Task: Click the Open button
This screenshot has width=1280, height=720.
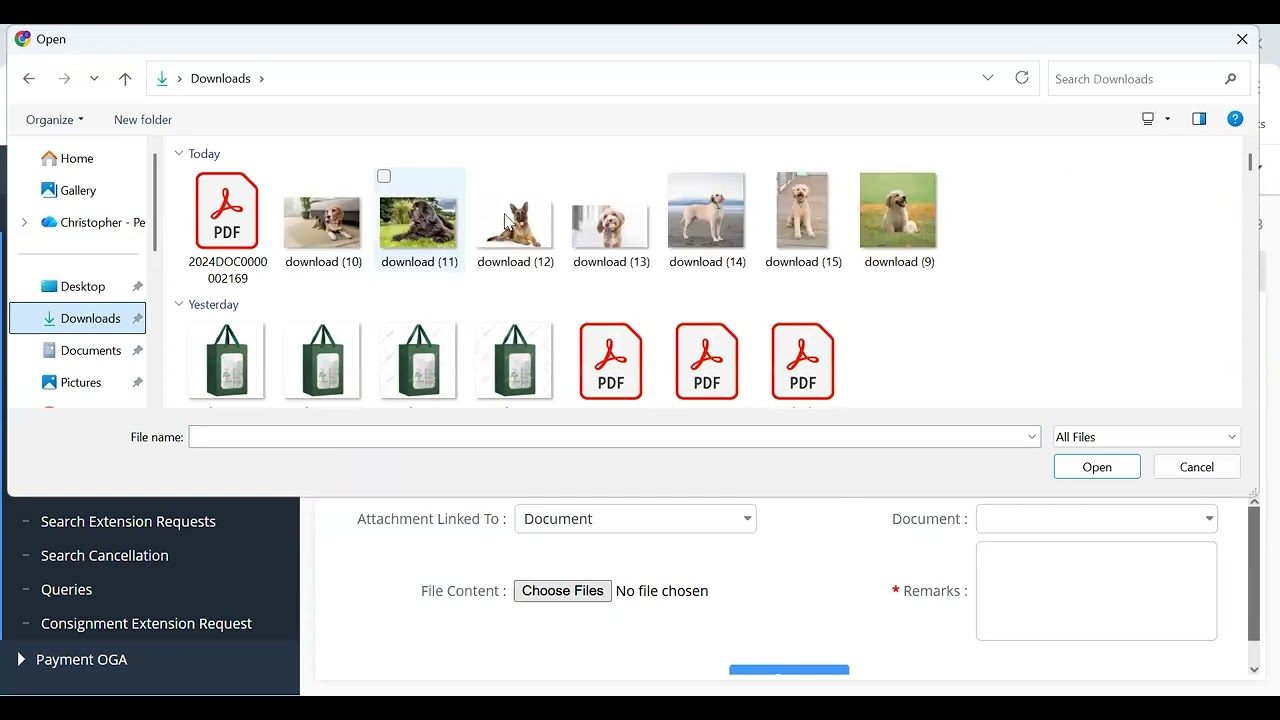Action: tap(1097, 467)
